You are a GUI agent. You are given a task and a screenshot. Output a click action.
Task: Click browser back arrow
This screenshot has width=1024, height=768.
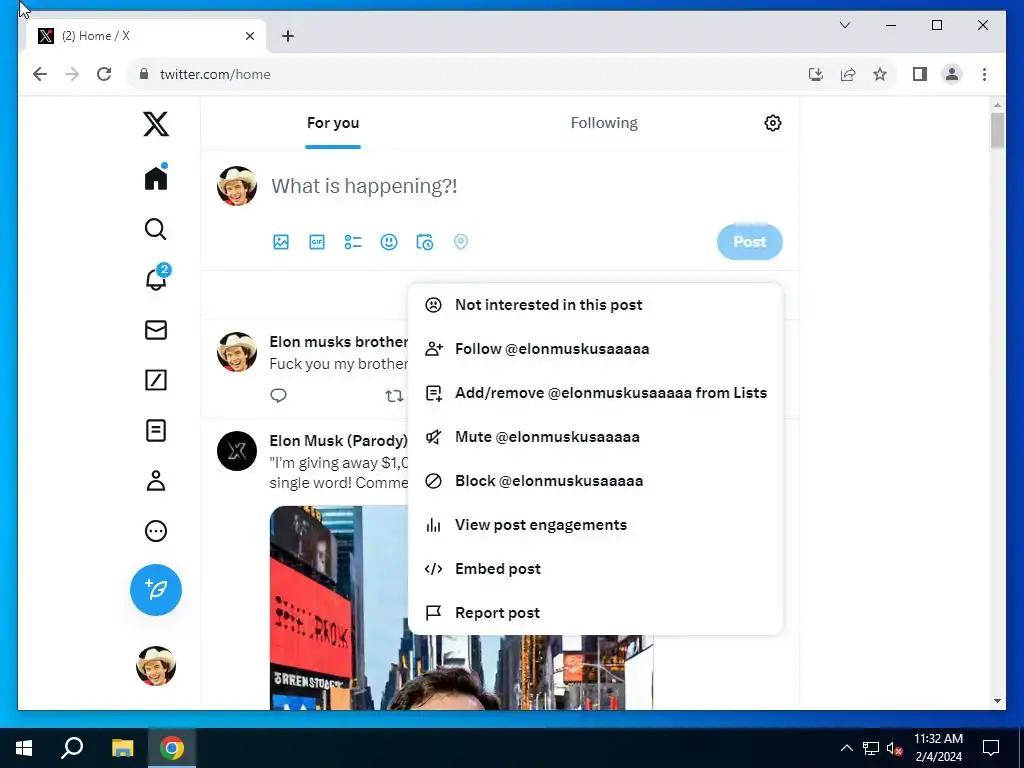click(x=40, y=74)
